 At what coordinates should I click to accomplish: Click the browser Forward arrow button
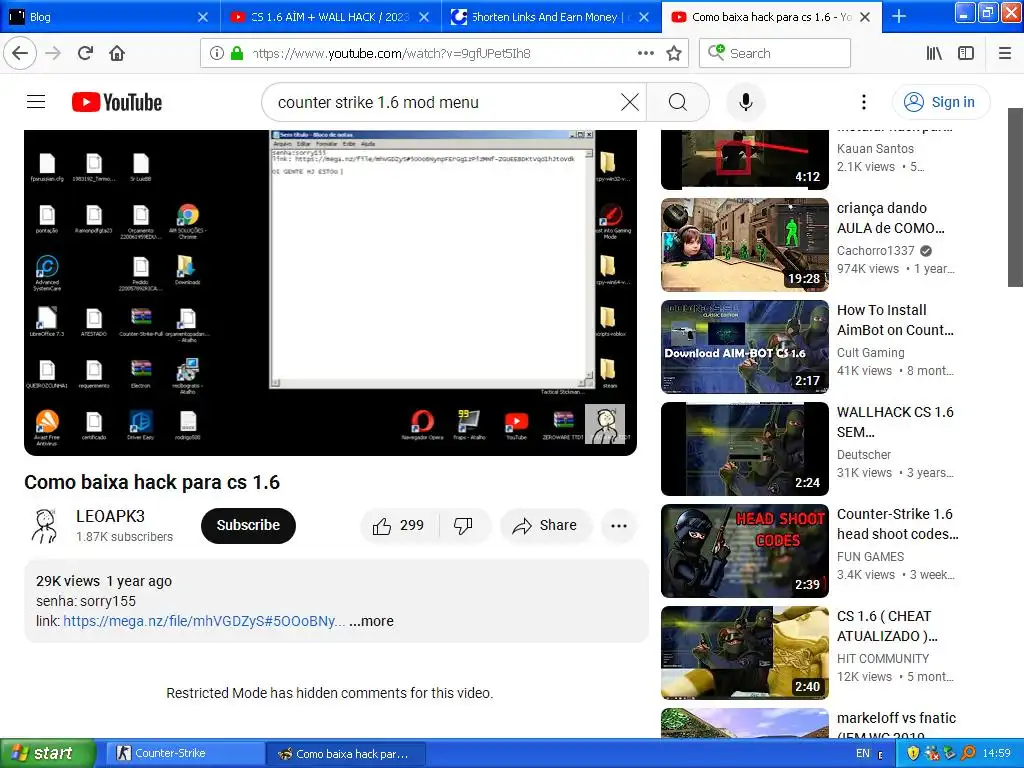53,53
